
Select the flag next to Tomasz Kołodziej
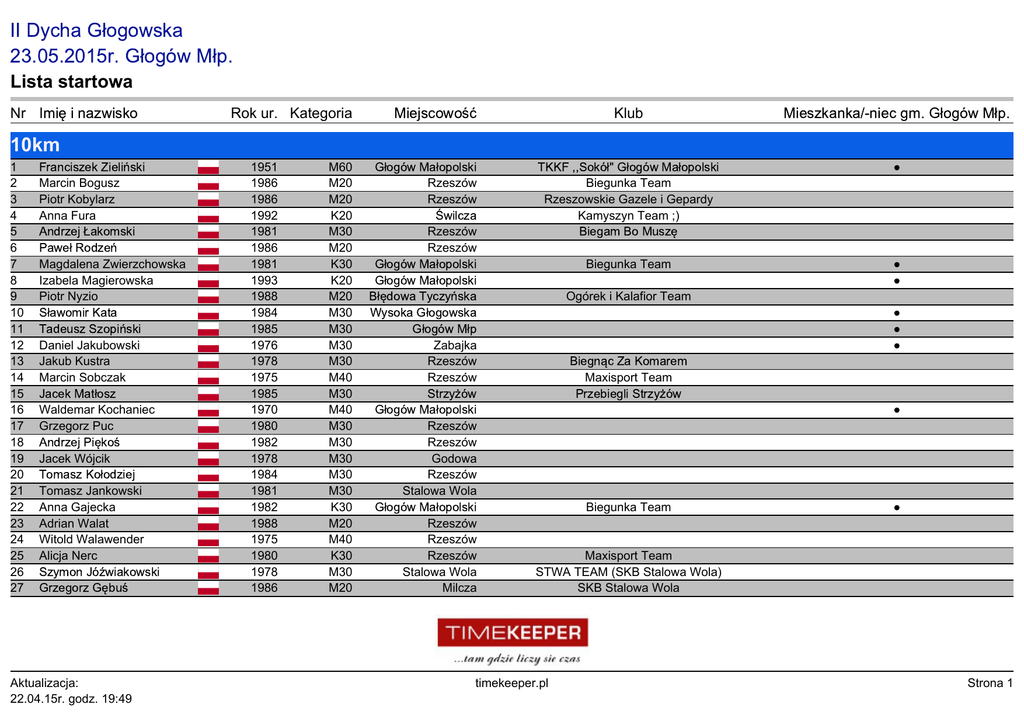(208, 475)
